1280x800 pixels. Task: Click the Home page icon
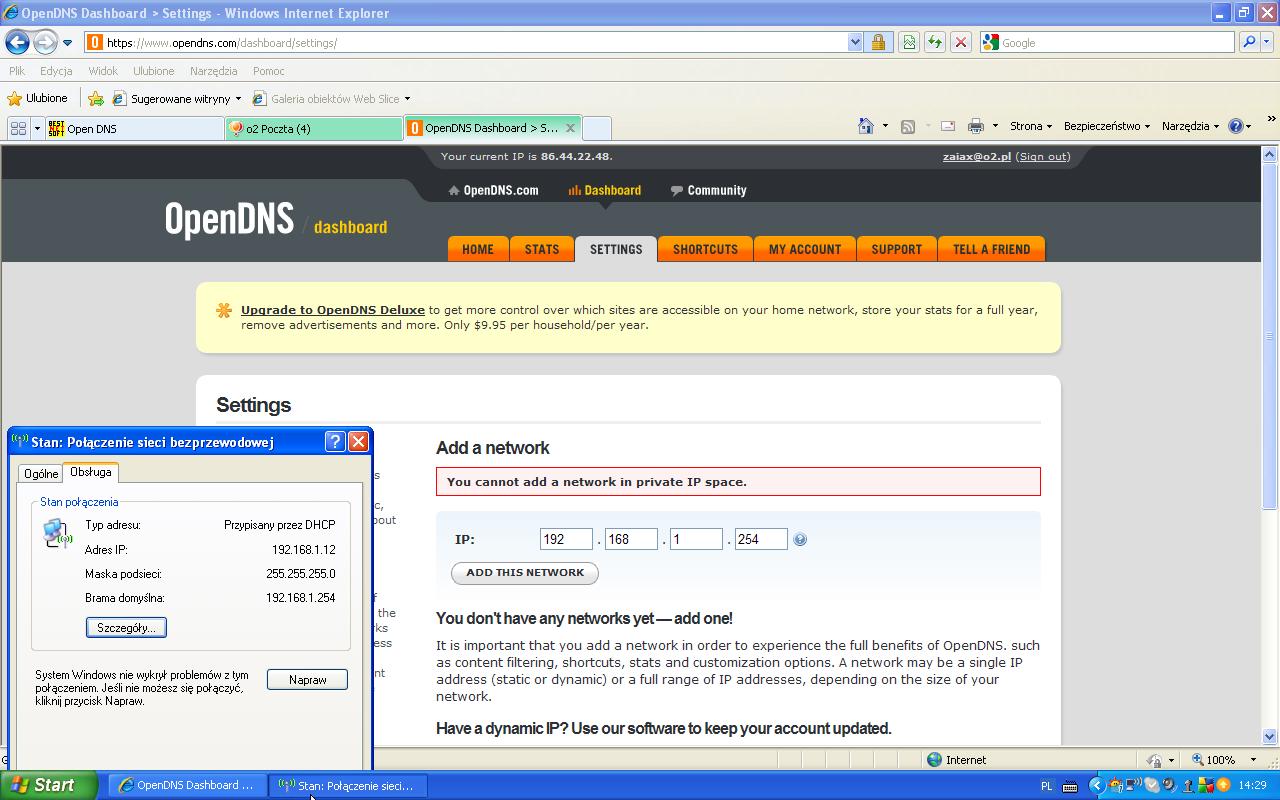(867, 126)
